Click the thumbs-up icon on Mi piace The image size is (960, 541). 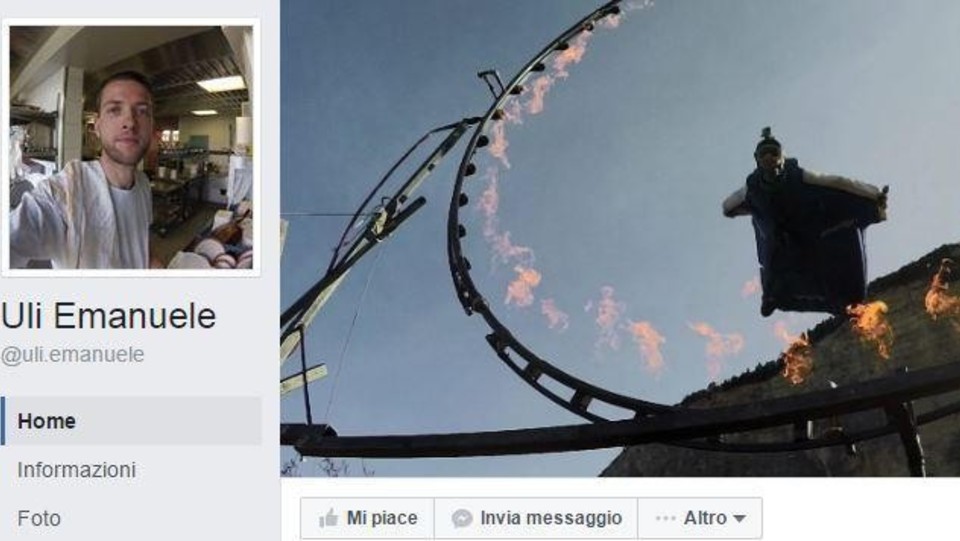[x=329, y=518]
